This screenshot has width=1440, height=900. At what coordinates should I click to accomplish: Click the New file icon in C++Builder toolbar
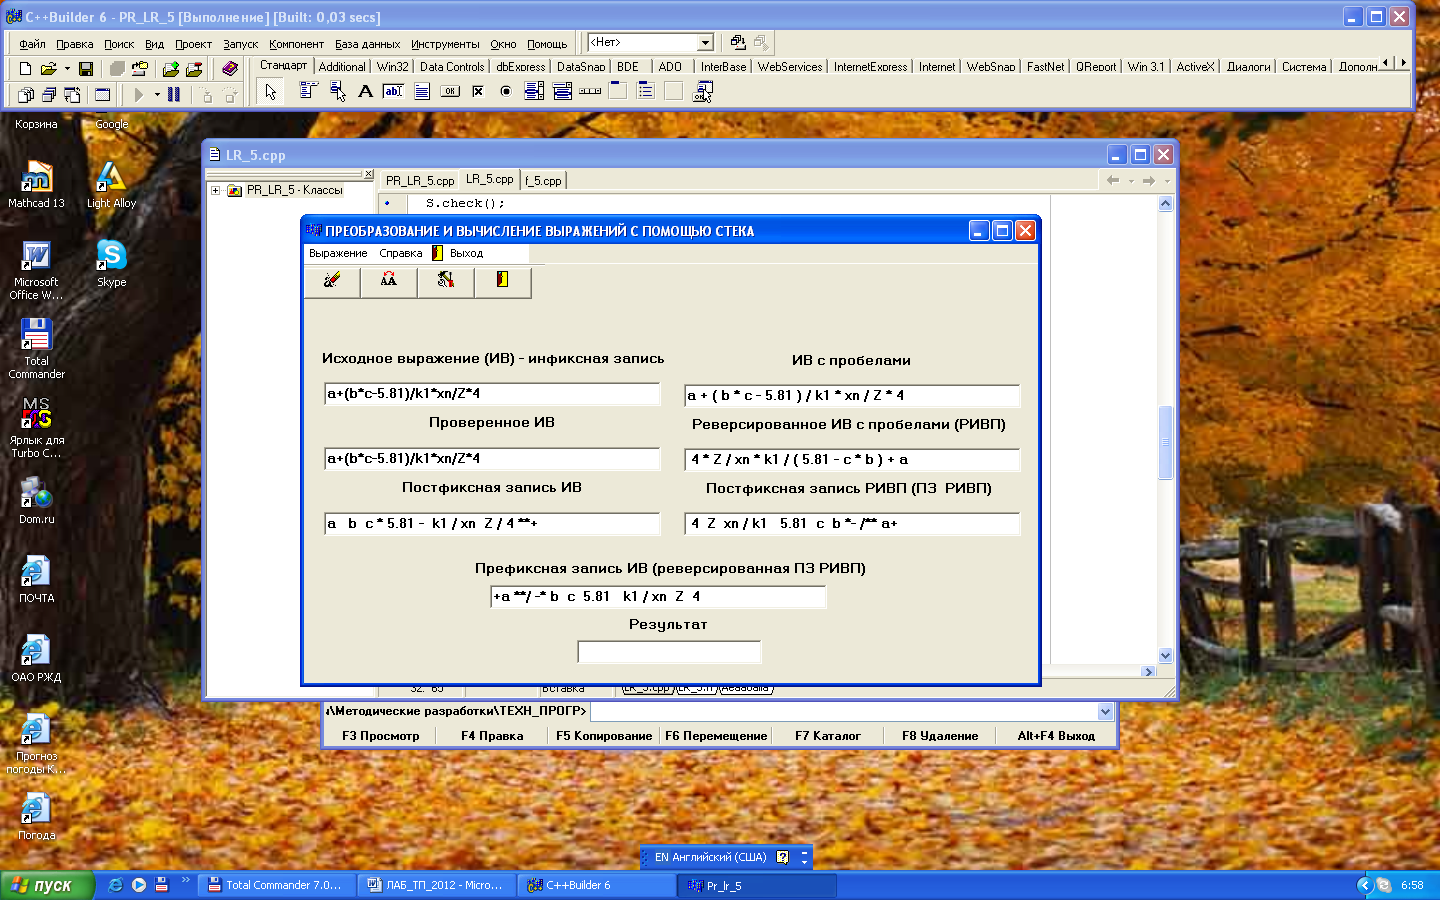(x=25, y=68)
